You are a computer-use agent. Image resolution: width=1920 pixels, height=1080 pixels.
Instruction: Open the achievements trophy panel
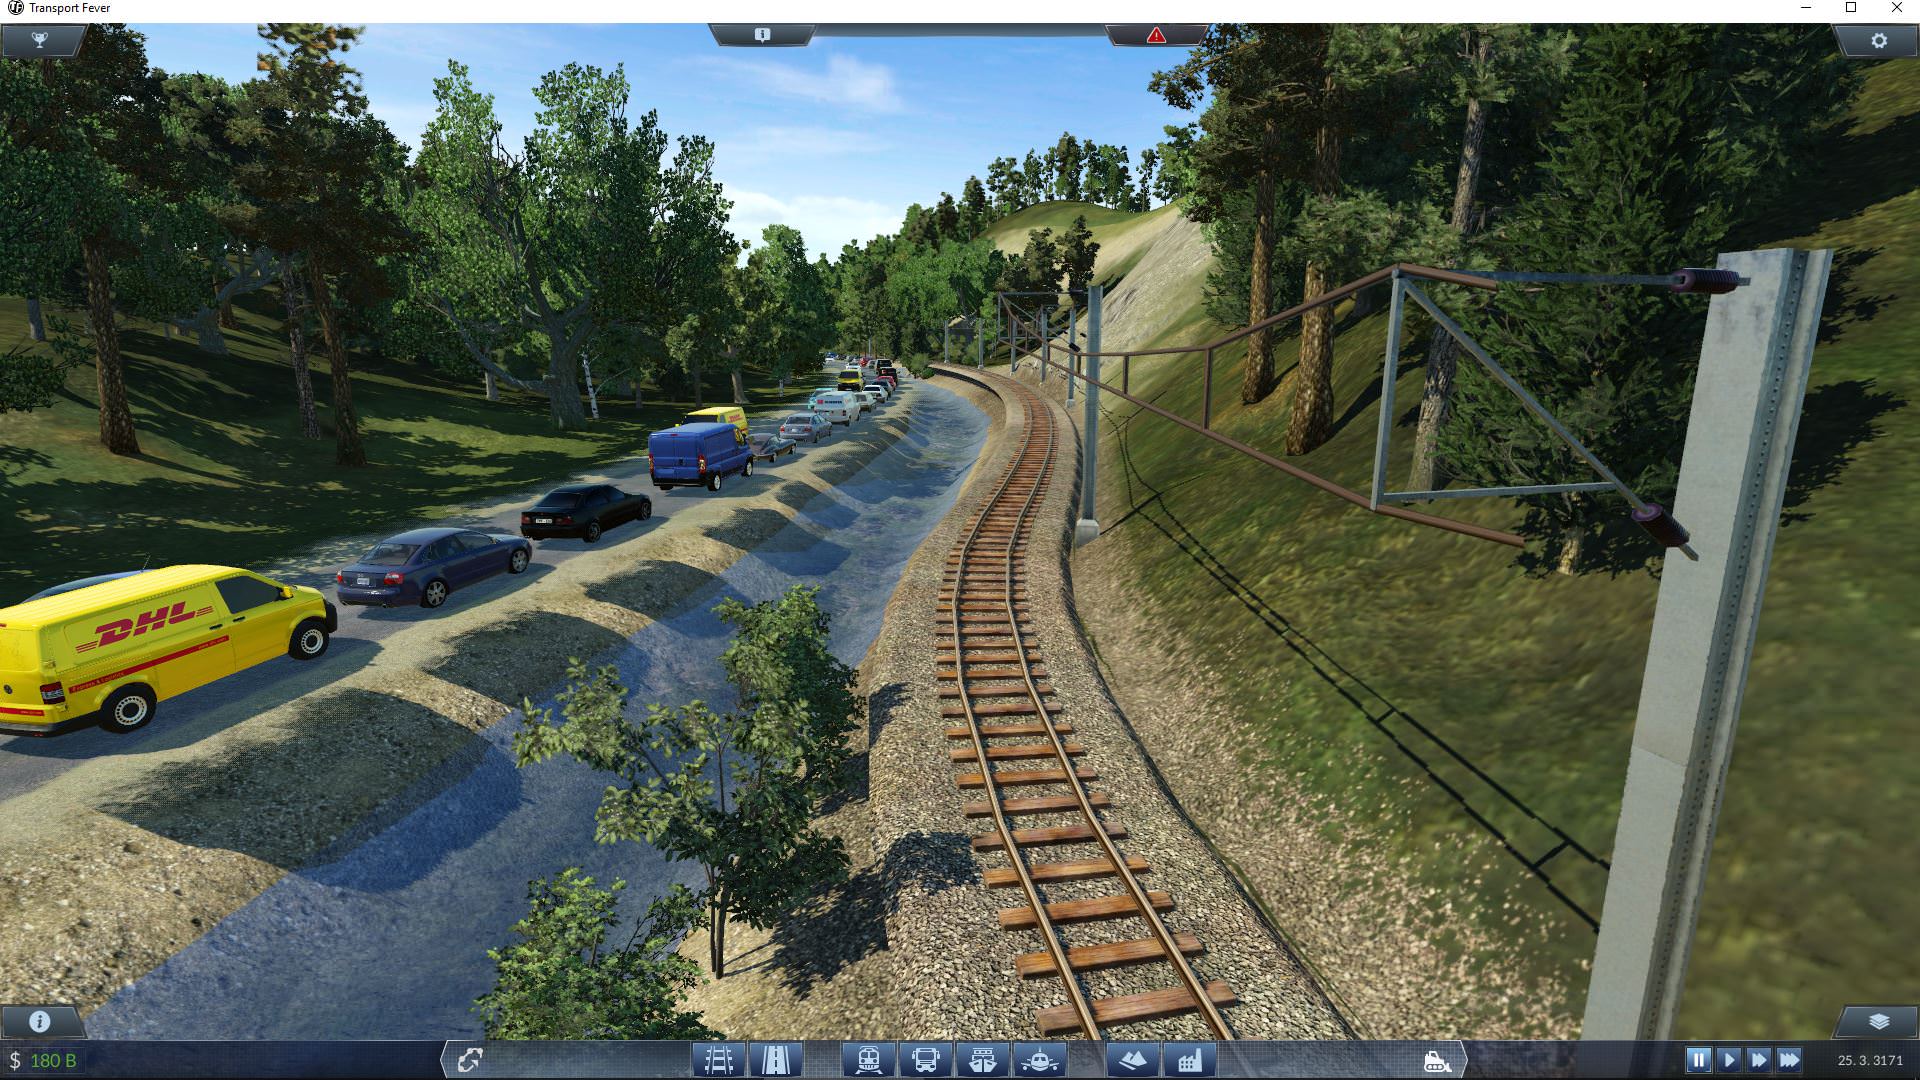(x=40, y=40)
